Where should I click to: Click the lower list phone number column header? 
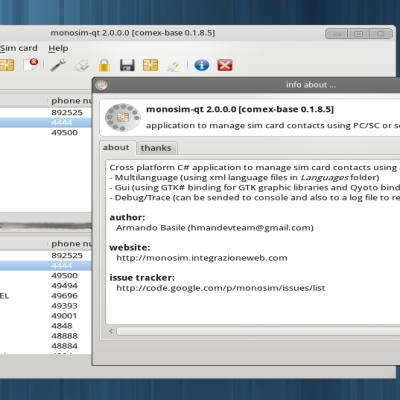click(x=71, y=243)
